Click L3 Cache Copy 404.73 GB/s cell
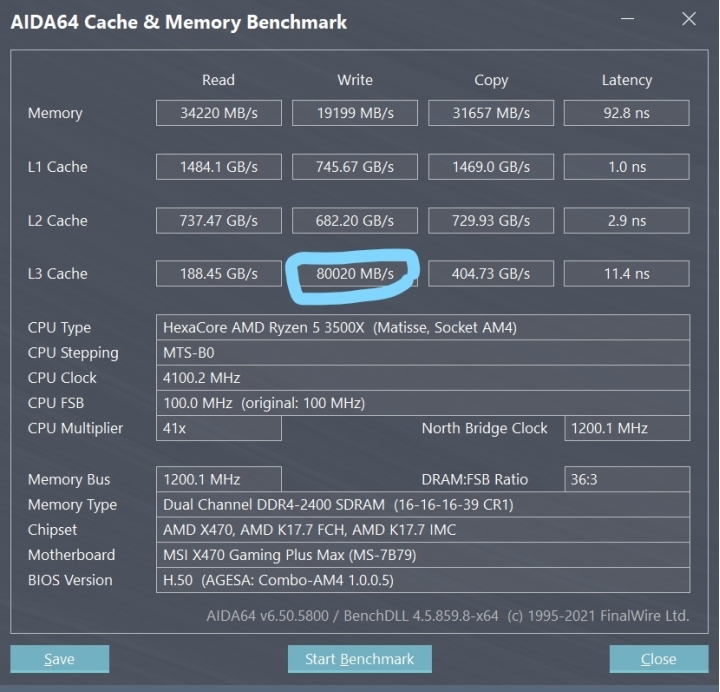Screen dimensions: 720x692 point(491,274)
